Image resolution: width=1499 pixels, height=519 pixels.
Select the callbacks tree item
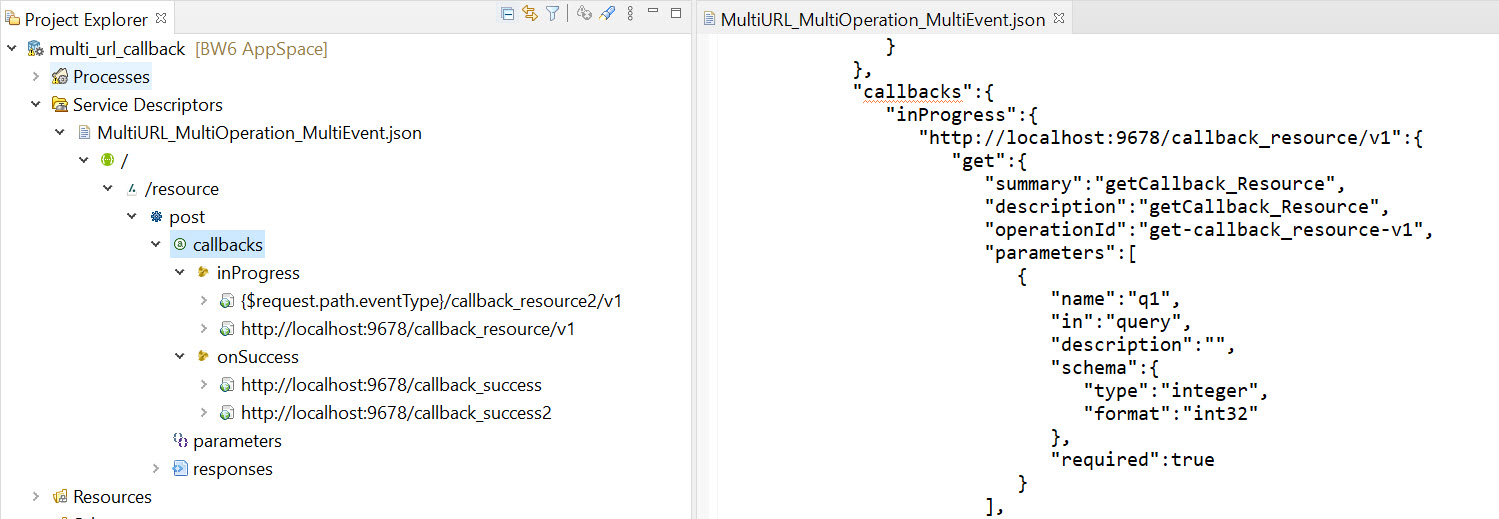point(229,245)
